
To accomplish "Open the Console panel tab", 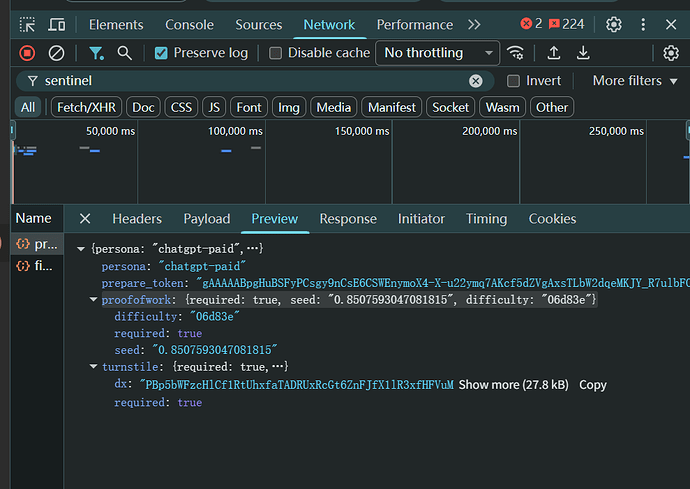I will pyautogui.click(x=189, y=24).
